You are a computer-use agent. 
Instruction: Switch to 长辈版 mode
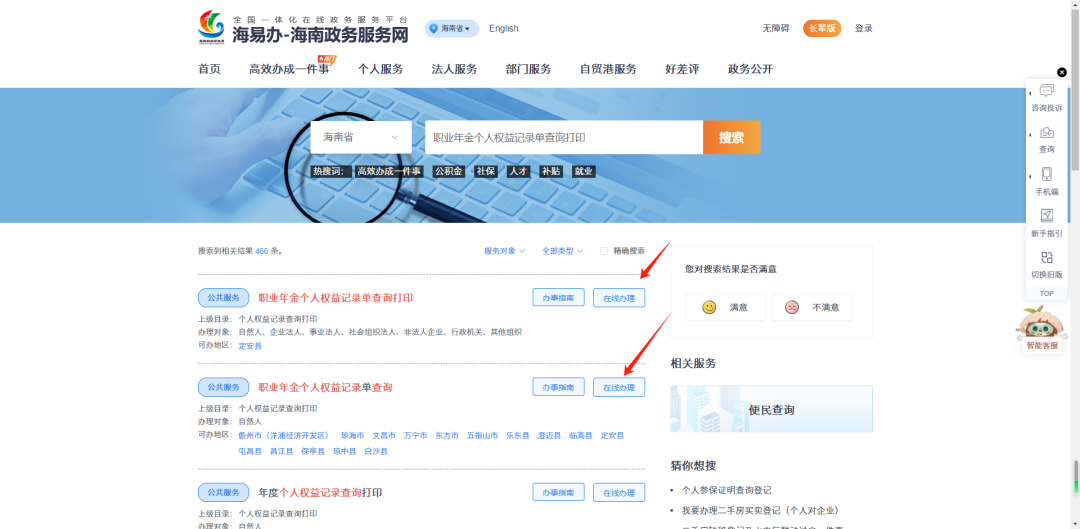click(x=822, y=28)
